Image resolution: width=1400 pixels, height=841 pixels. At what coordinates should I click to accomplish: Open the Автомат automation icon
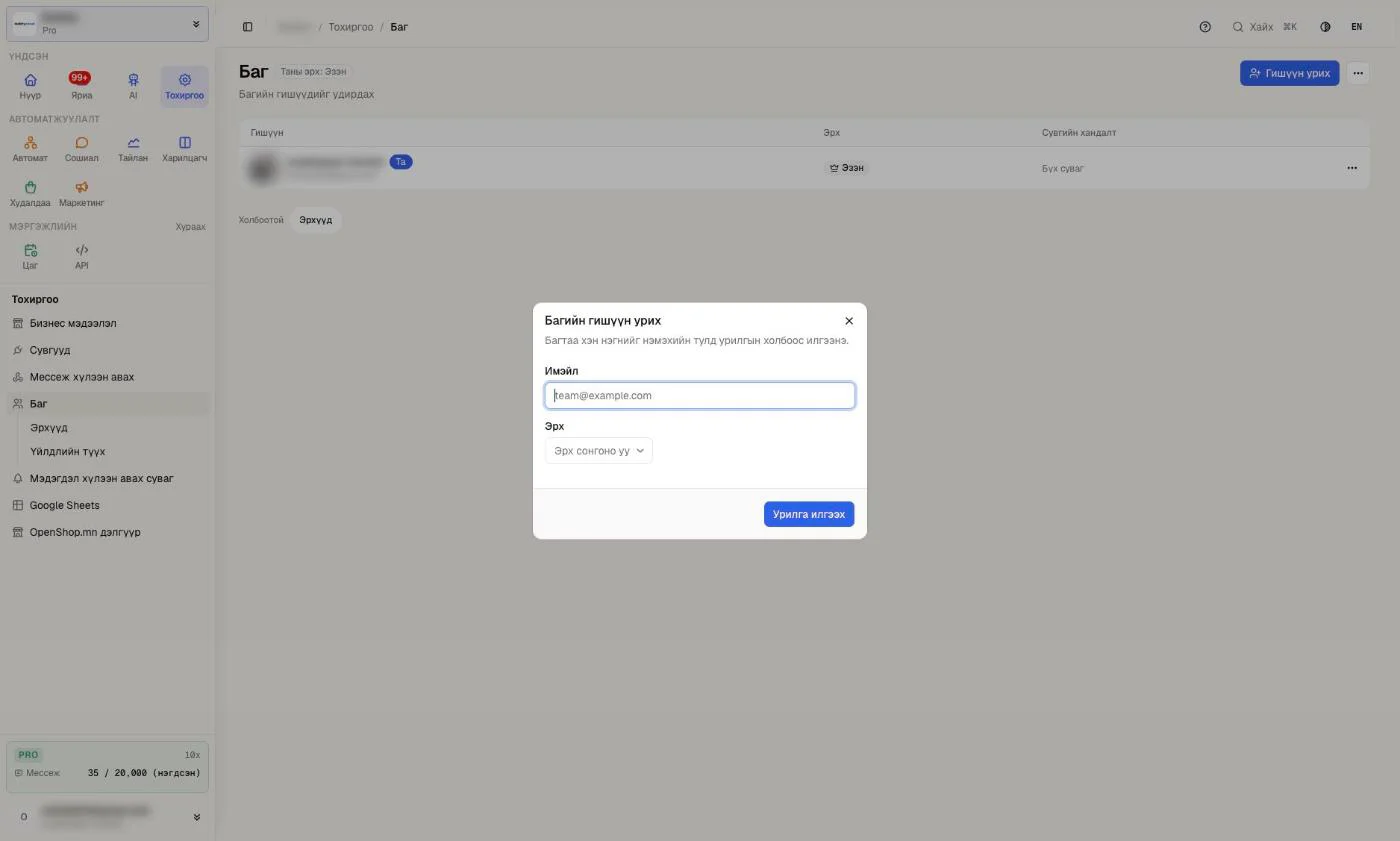pos(30,149)
